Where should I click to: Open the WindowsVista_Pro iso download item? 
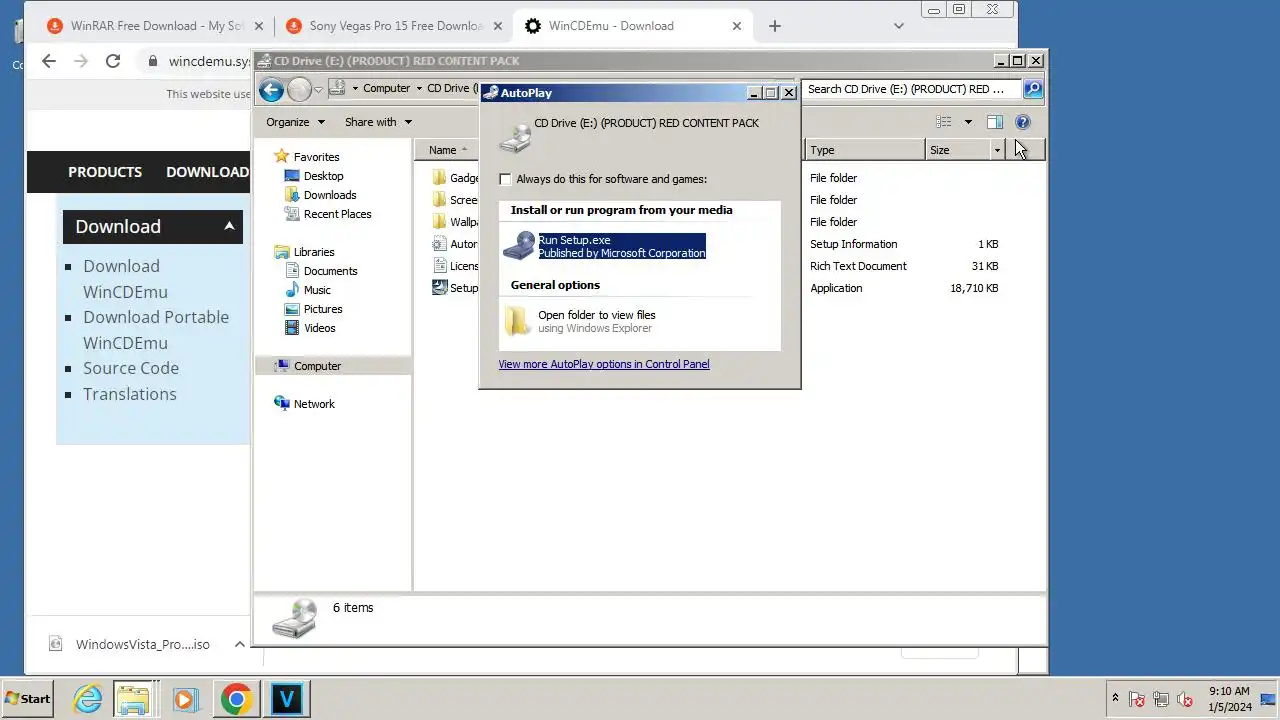click(x=130, y=644)
